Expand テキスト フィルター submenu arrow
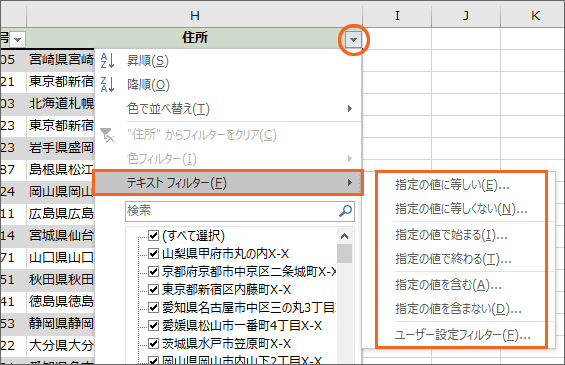This screenshot has width=565, height=365. click(x=350, y=183)
